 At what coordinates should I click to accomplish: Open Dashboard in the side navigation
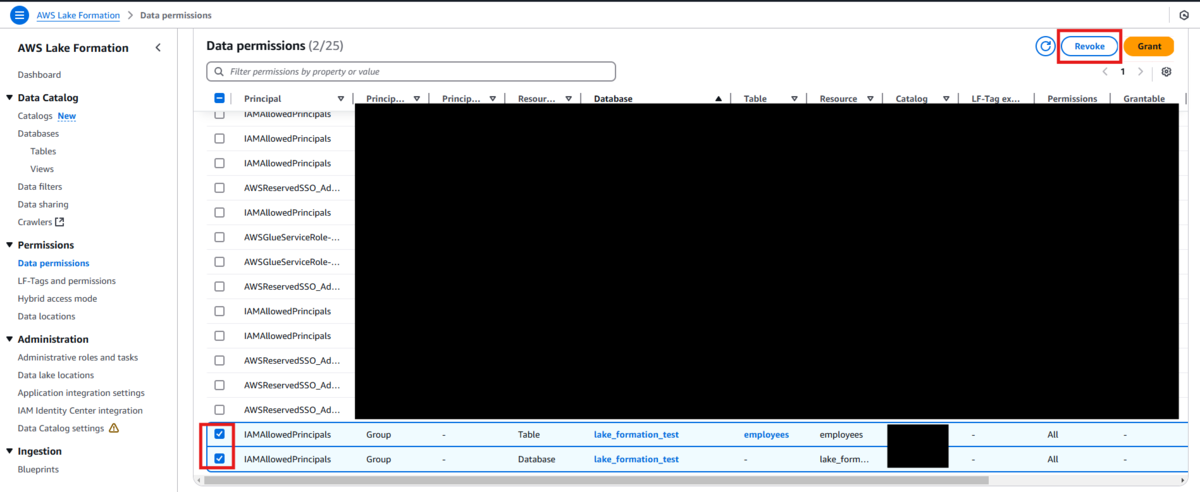(x=39, y=75)
